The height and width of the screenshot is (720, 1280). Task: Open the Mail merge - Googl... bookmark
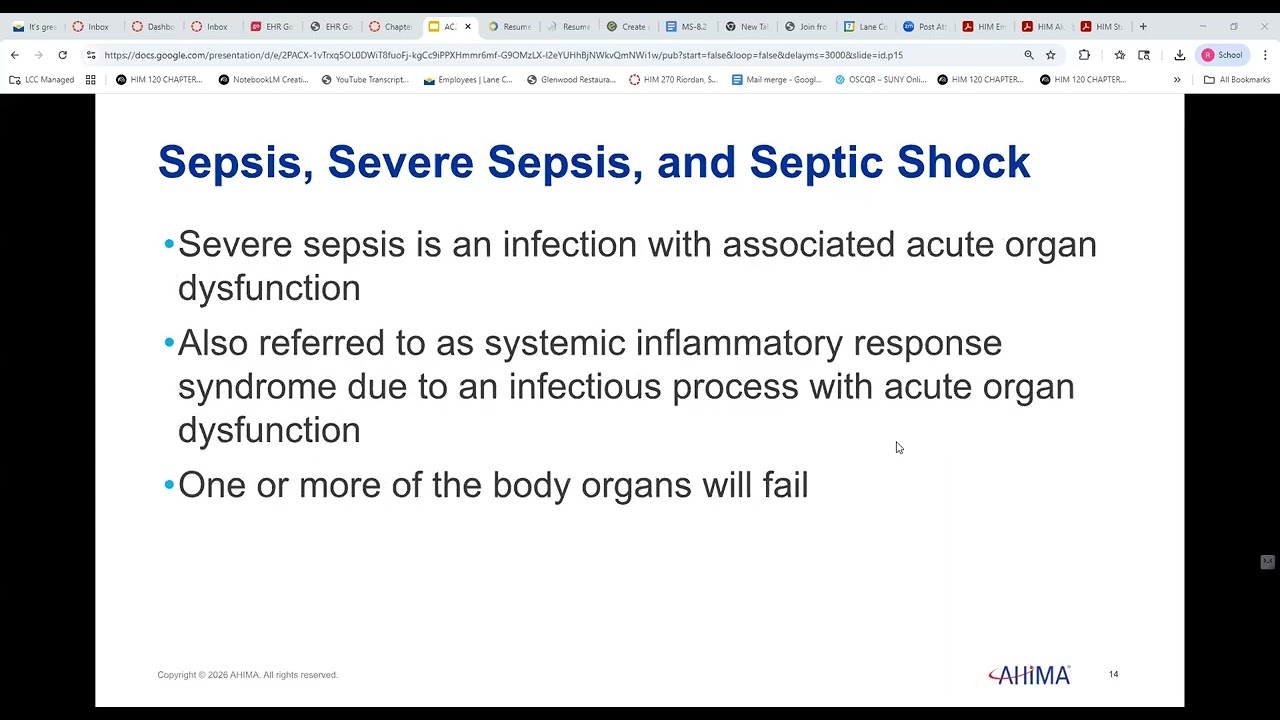[x=776, y=79]
